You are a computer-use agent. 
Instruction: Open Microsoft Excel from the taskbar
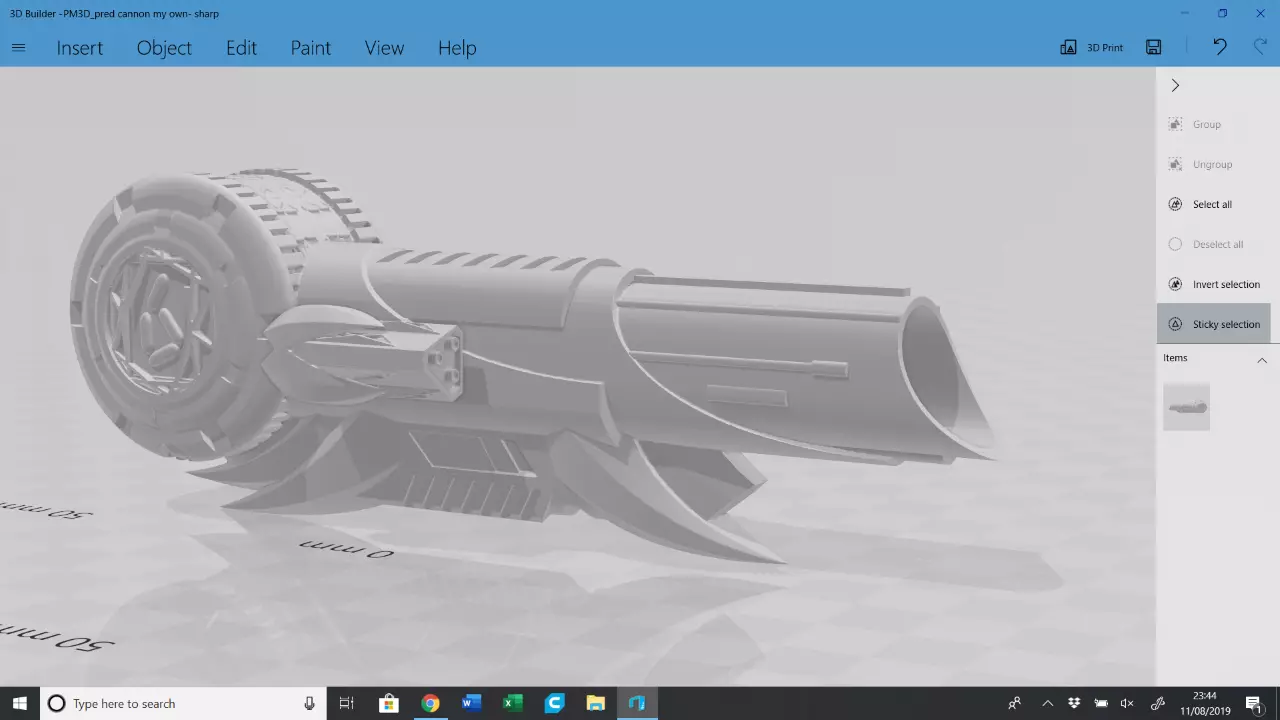point(513,703)
